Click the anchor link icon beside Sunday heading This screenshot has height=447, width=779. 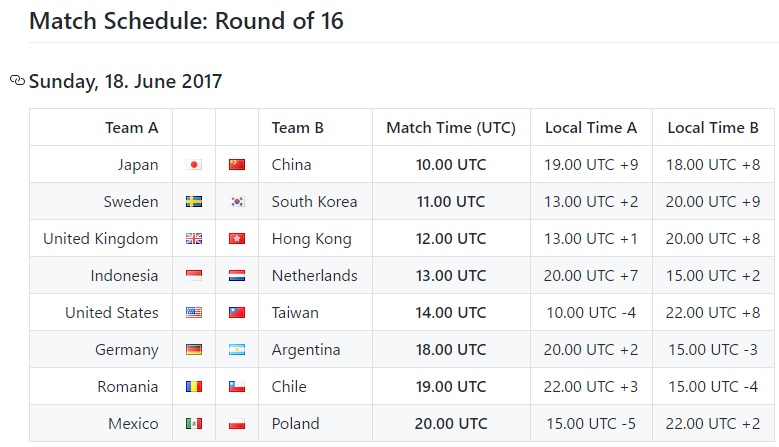(17, 80)
